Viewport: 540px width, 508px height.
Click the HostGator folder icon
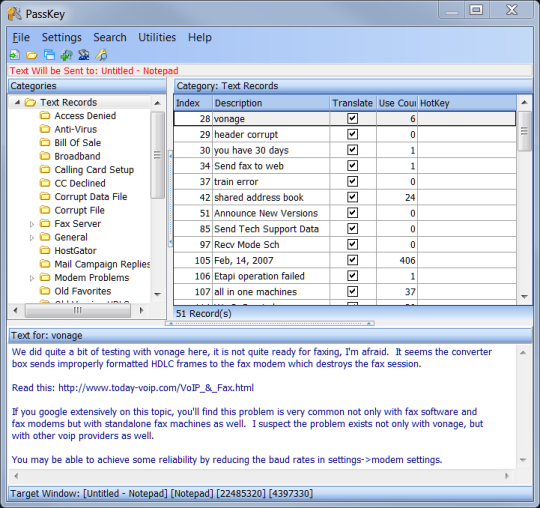(45, 250)
